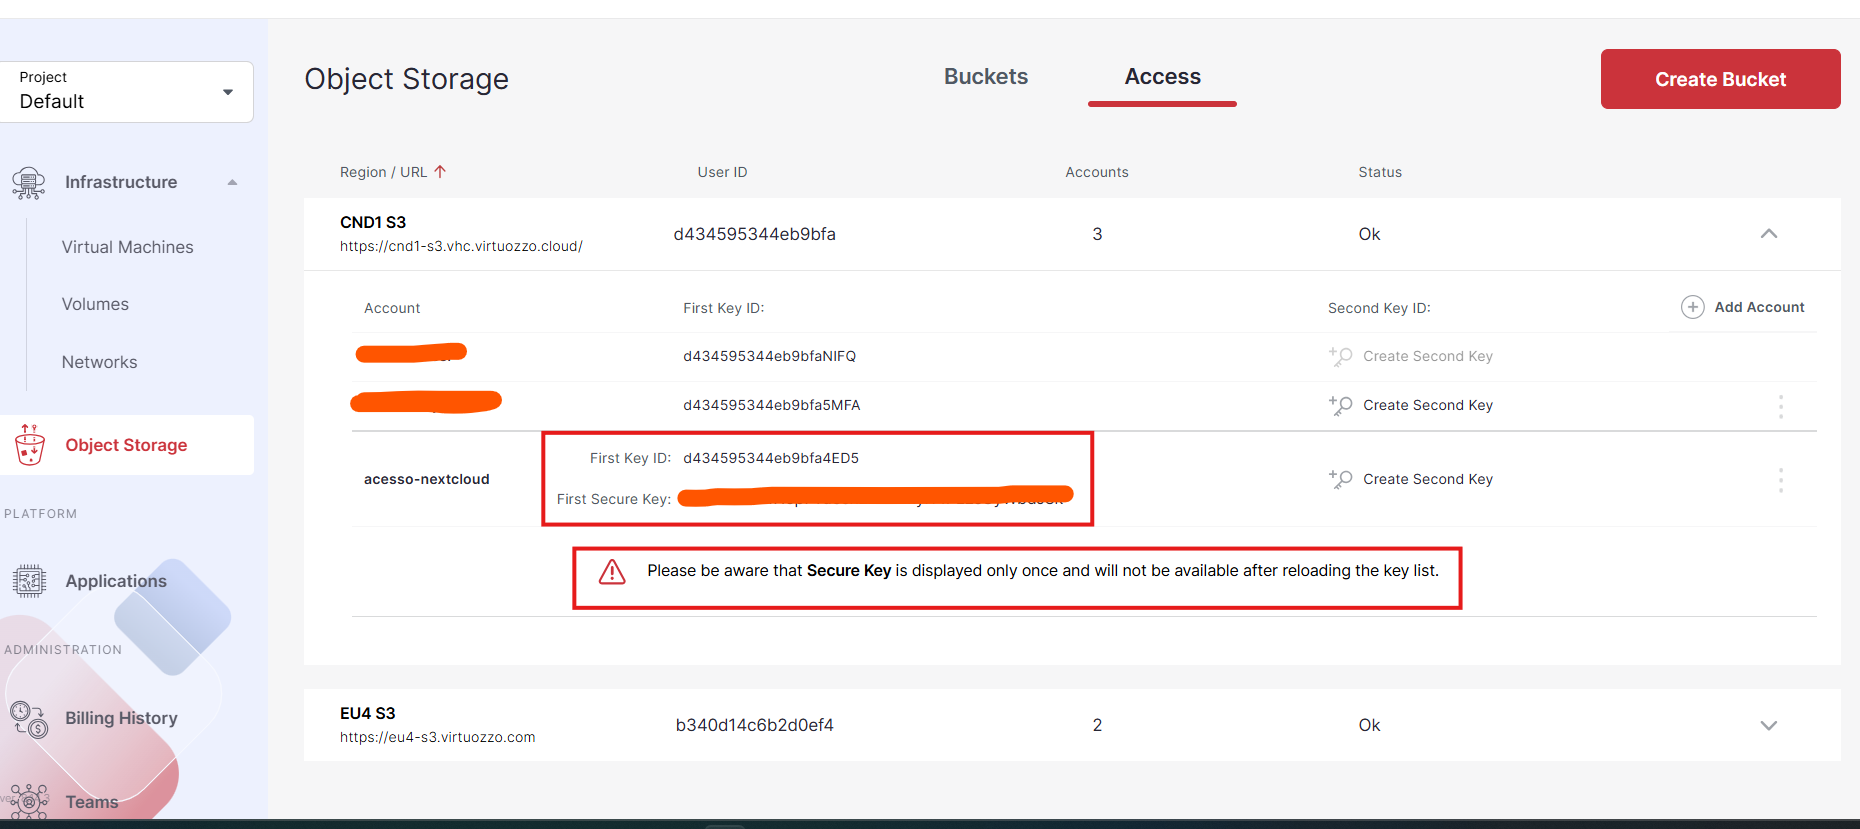This screenshot has height=829, width=1860.
Task: Click EU4 S3 URL eu4-s3.virtuozzo.com
Action: [x=437, y=737]
